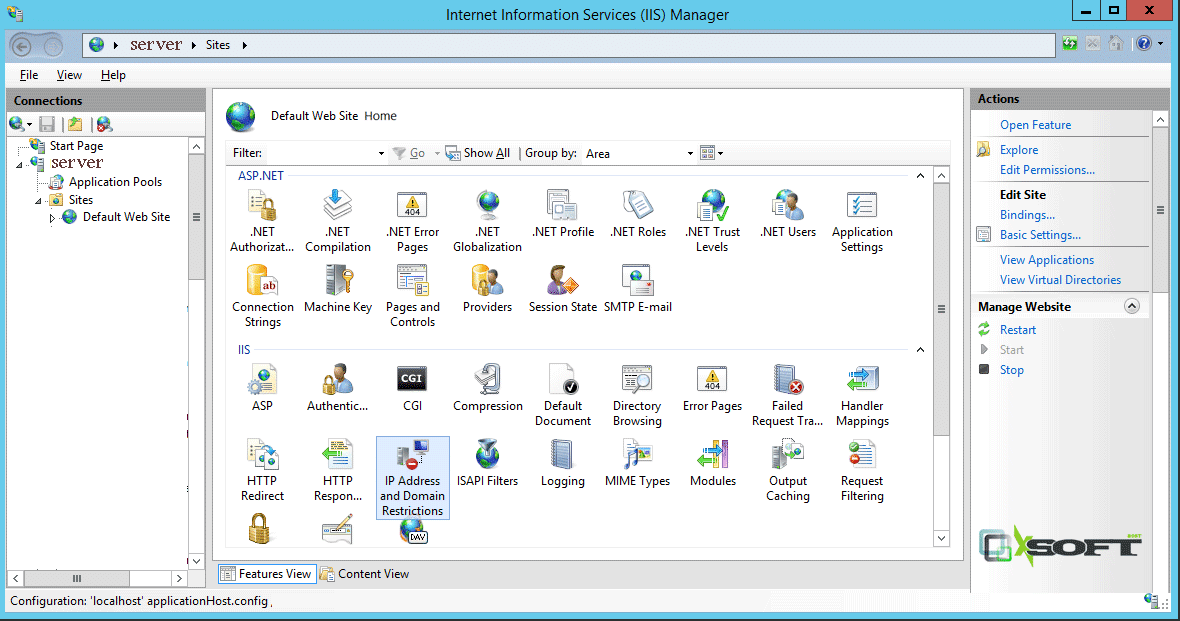1180x621 pixels.
Task: Collapse the Sites tree node
Action: pyautogui.click(x=38, y=201)
